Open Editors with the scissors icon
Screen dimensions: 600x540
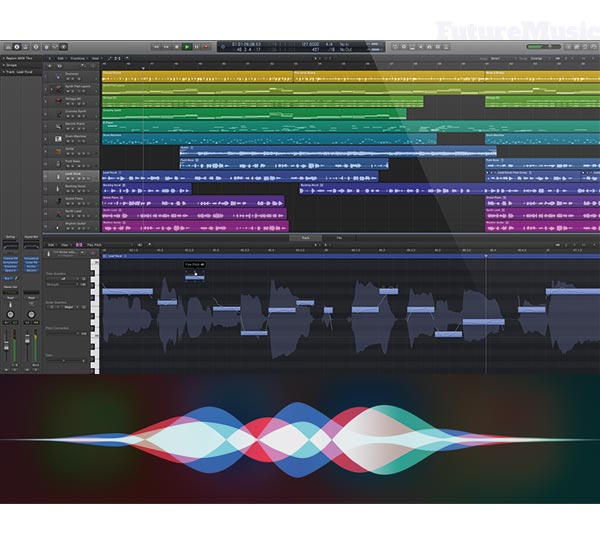(x=64, y=47)
